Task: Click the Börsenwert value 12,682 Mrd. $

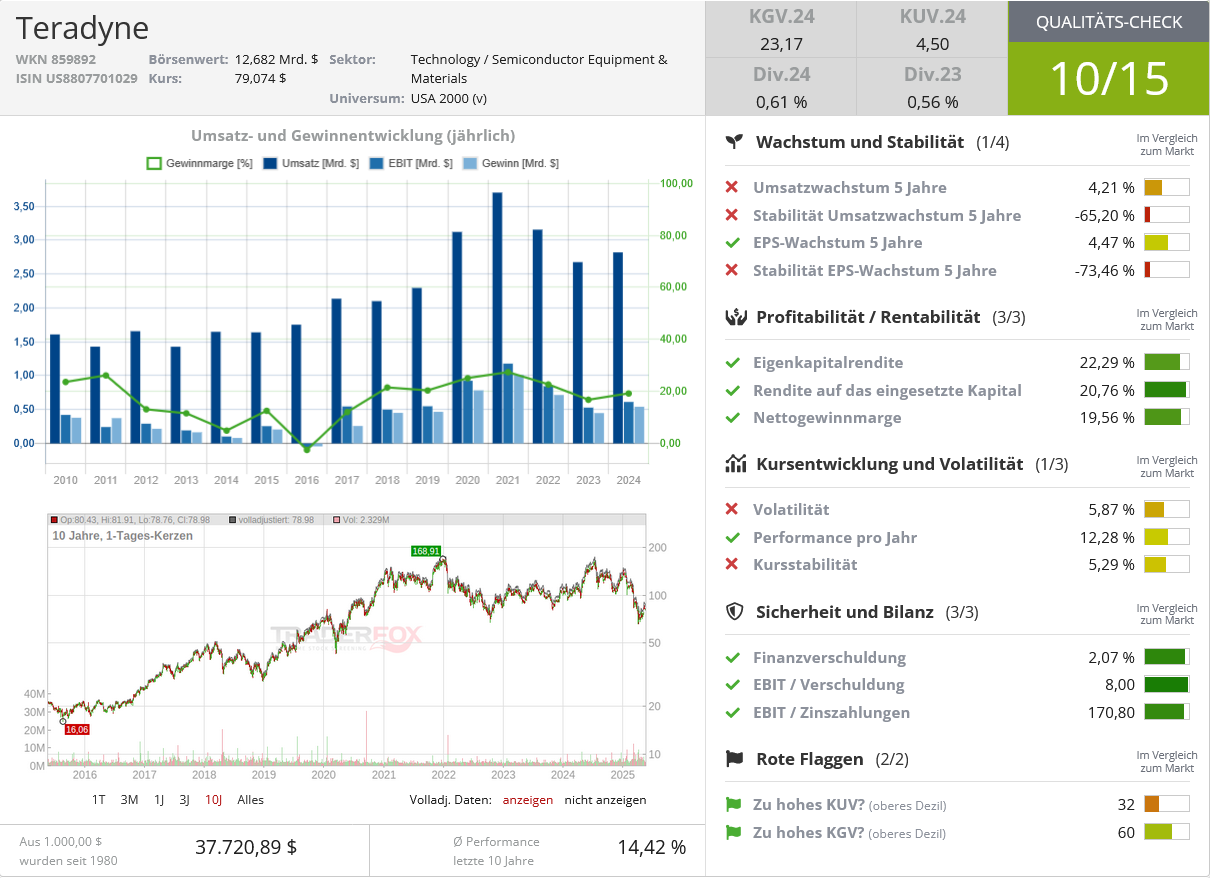Action: (x=276, y=59)
